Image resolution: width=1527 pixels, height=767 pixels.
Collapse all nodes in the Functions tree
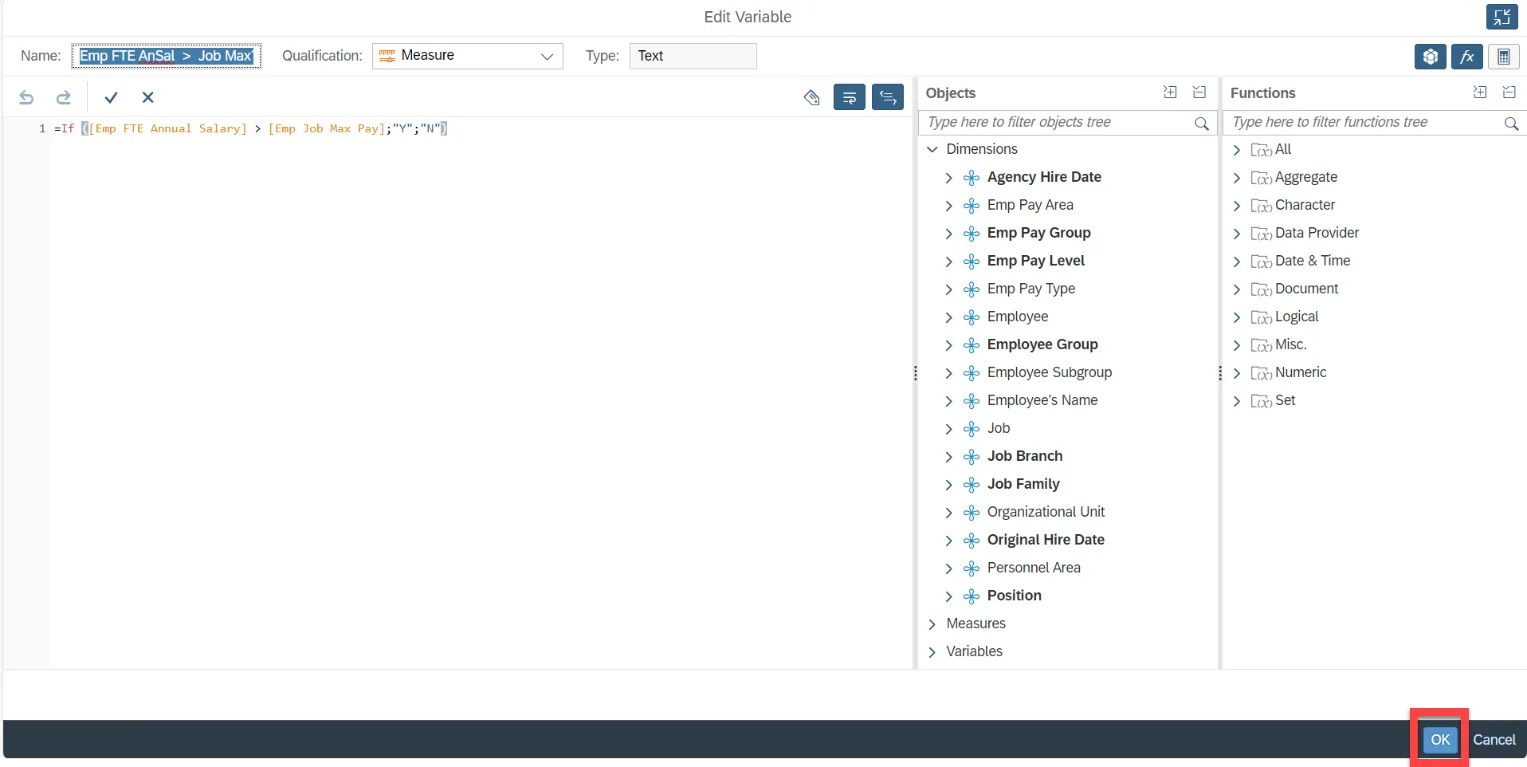(x=1508, y=93)
